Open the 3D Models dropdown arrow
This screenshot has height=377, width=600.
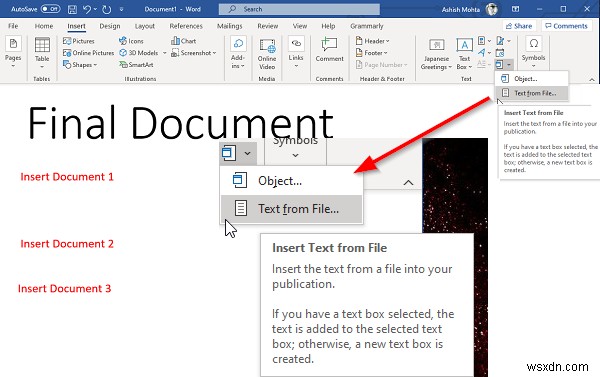(x=165, y=53)
